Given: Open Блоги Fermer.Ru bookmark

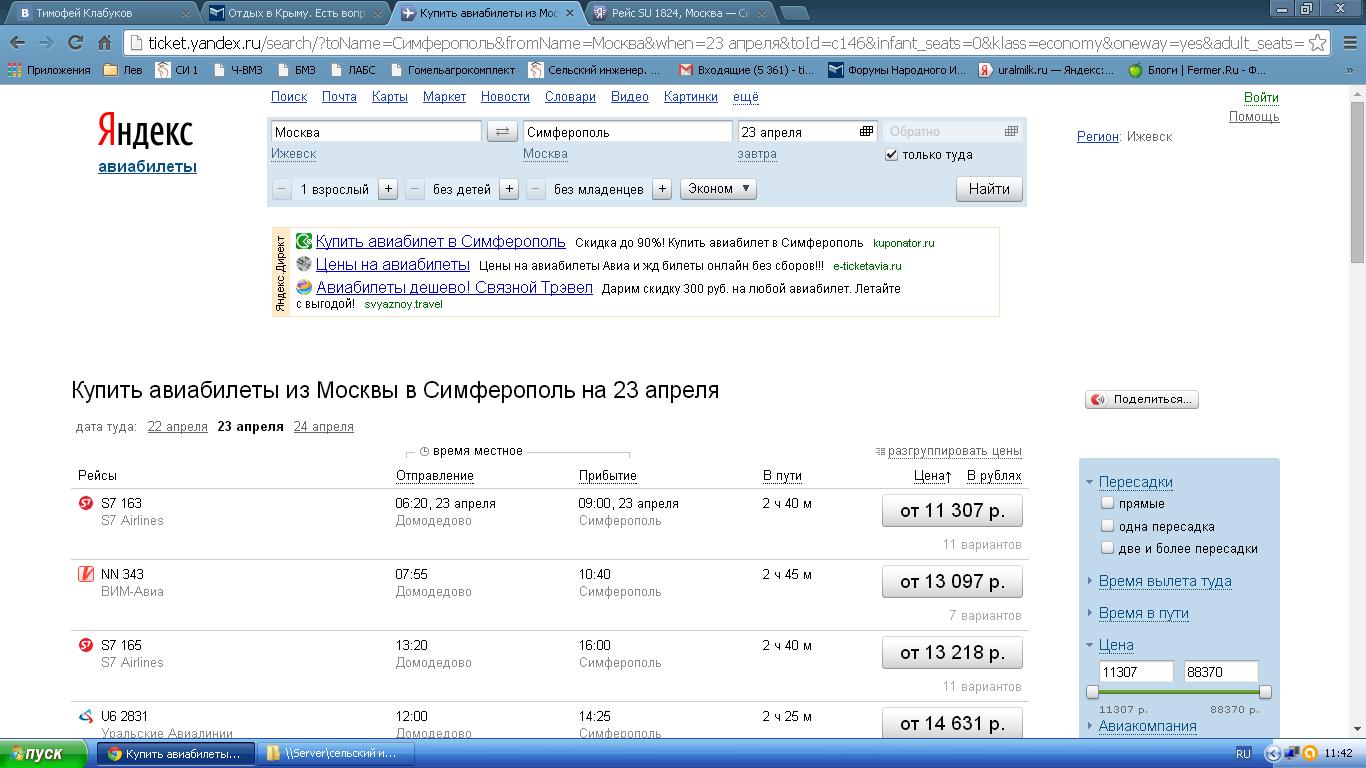Looking at the screenshot, I should 1197,70.
